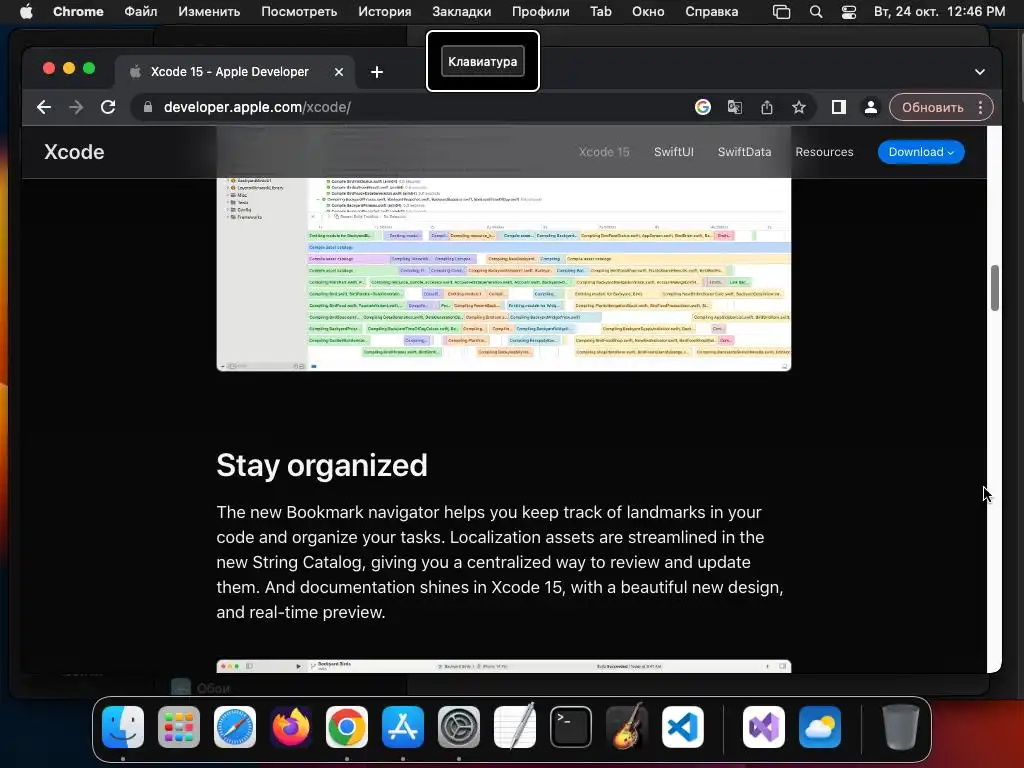Open TextEdit from the Dock
The width and height of the screenshot is (1024, 768).
[515, 727]
